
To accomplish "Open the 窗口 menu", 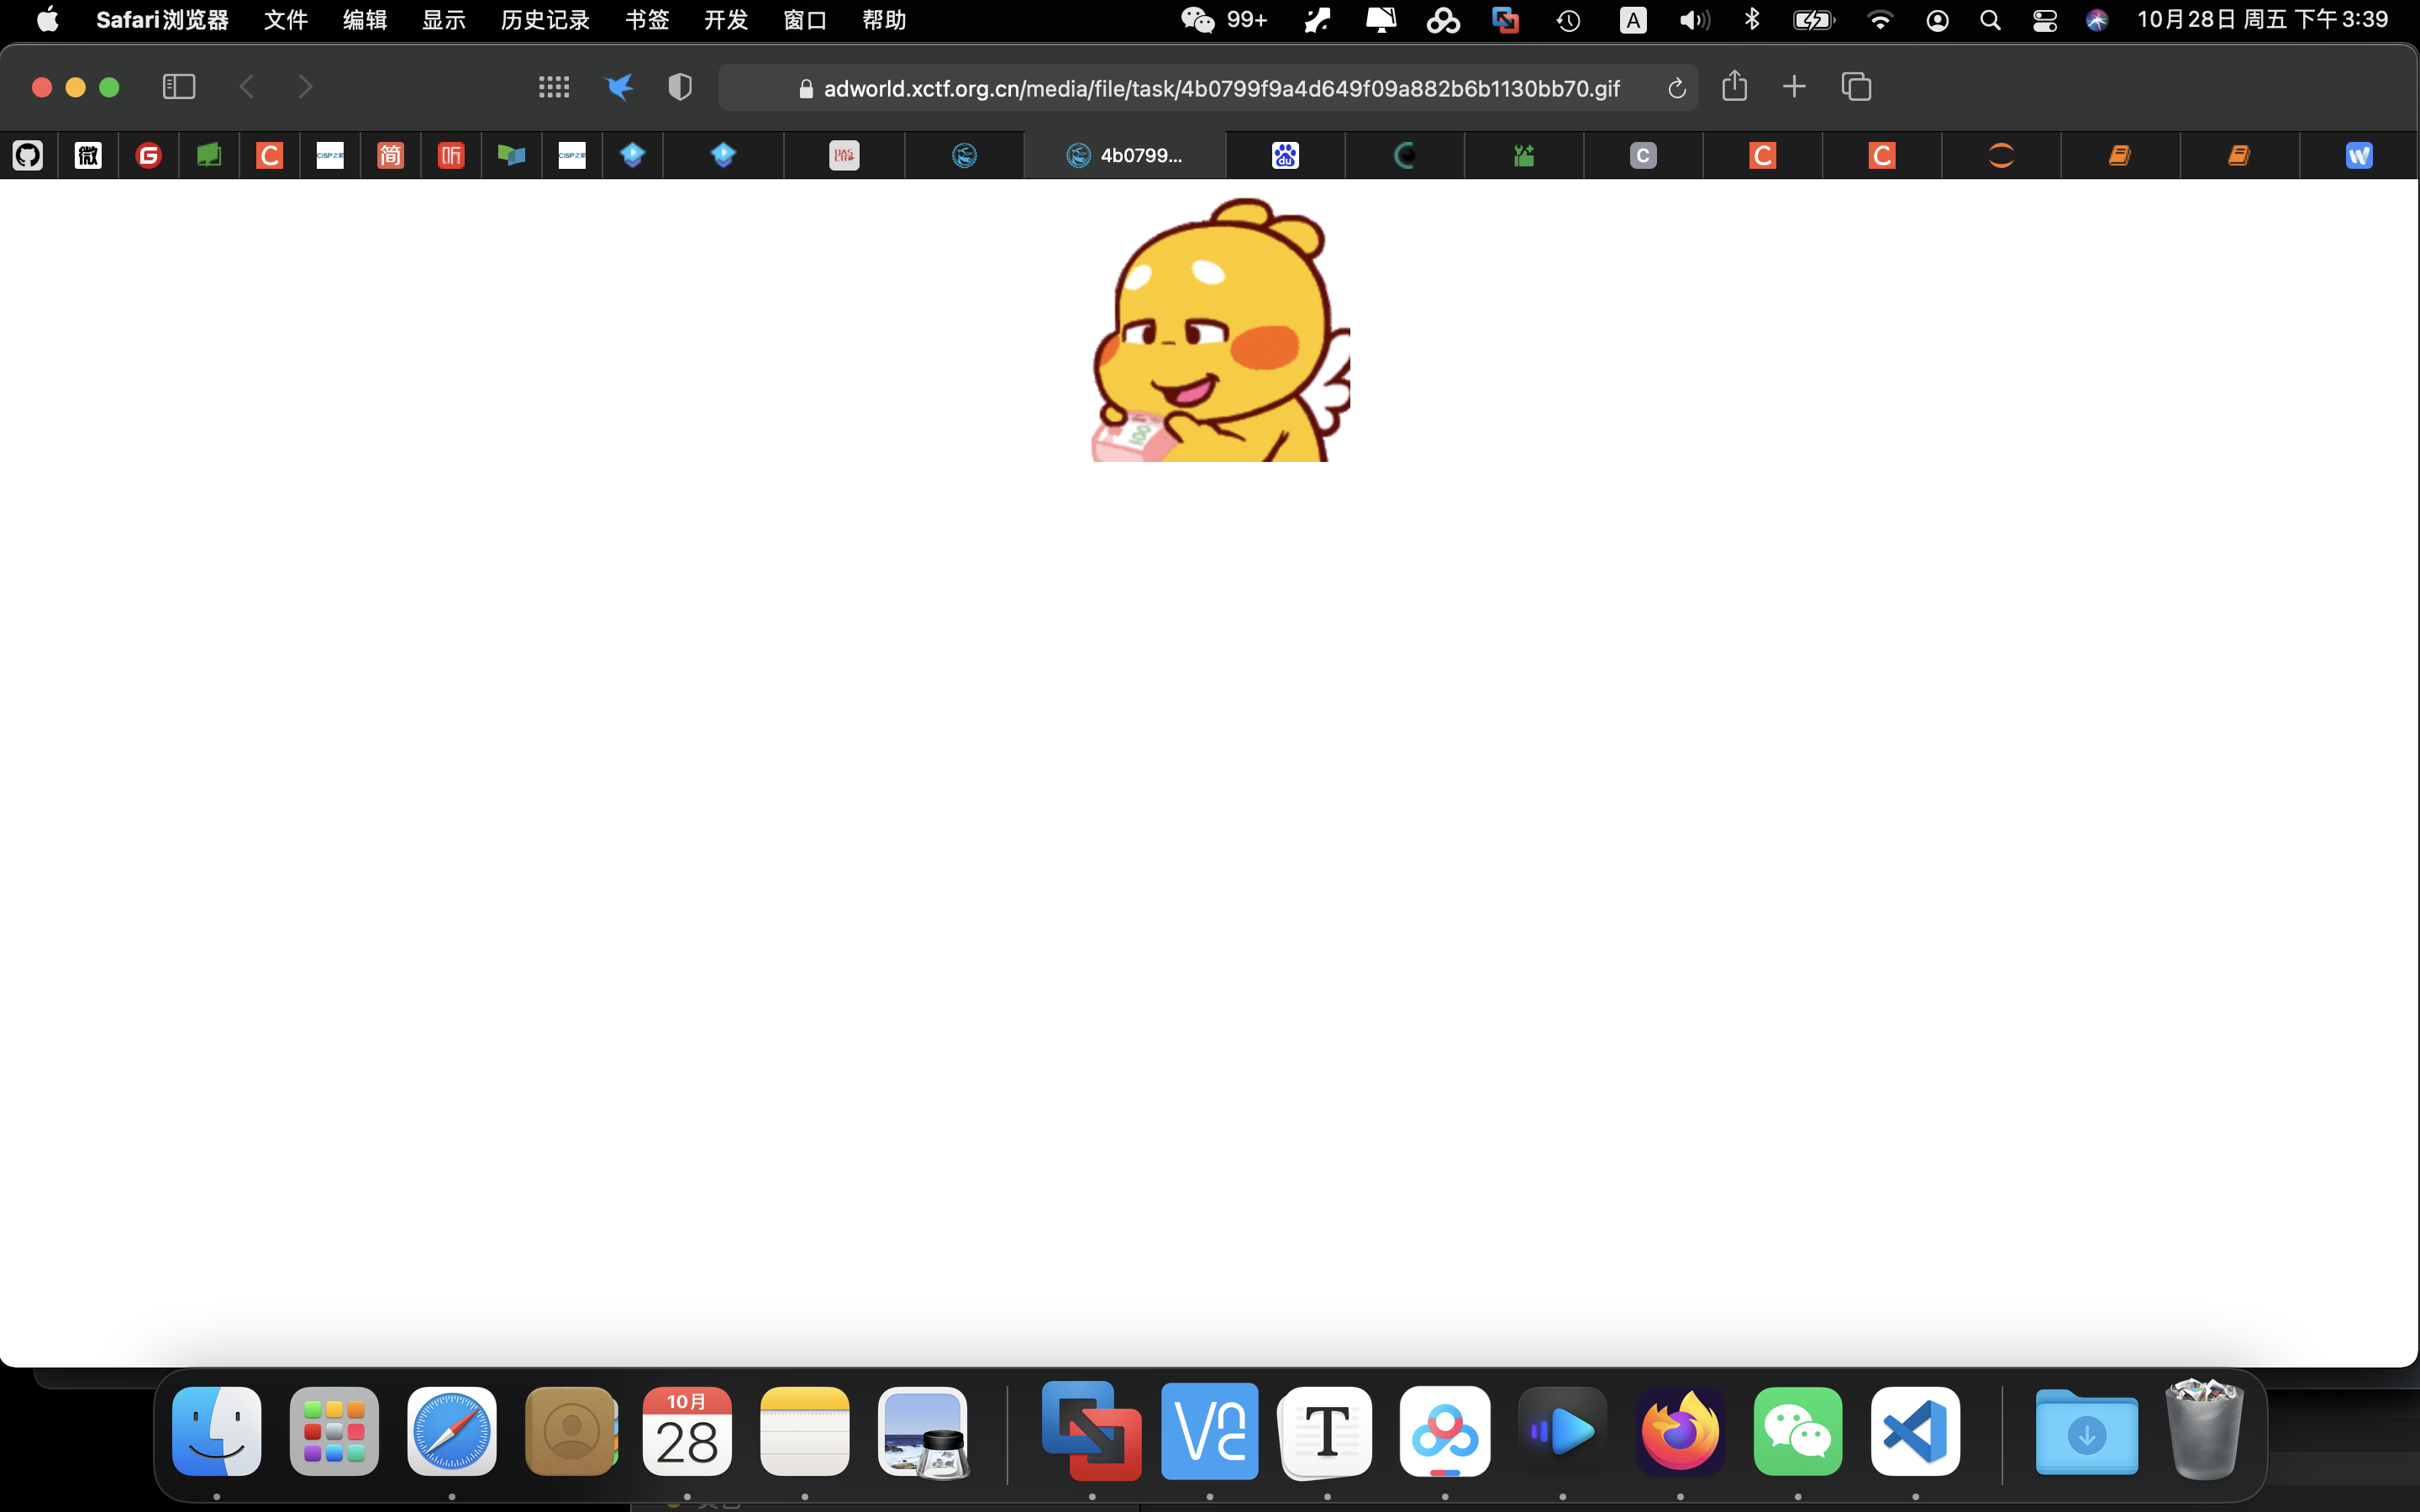I will (805, 20).
